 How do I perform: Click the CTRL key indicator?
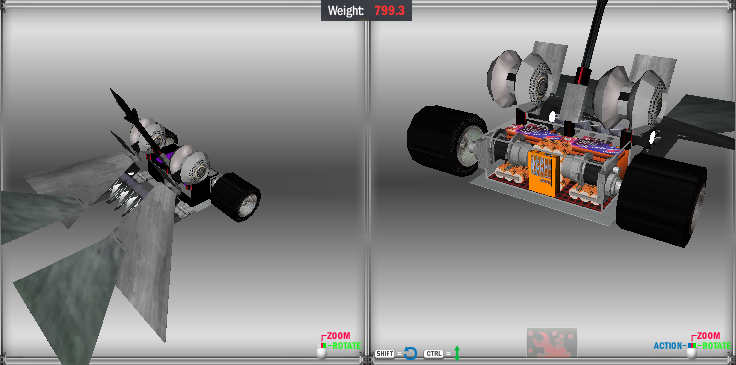pos(434,354)
